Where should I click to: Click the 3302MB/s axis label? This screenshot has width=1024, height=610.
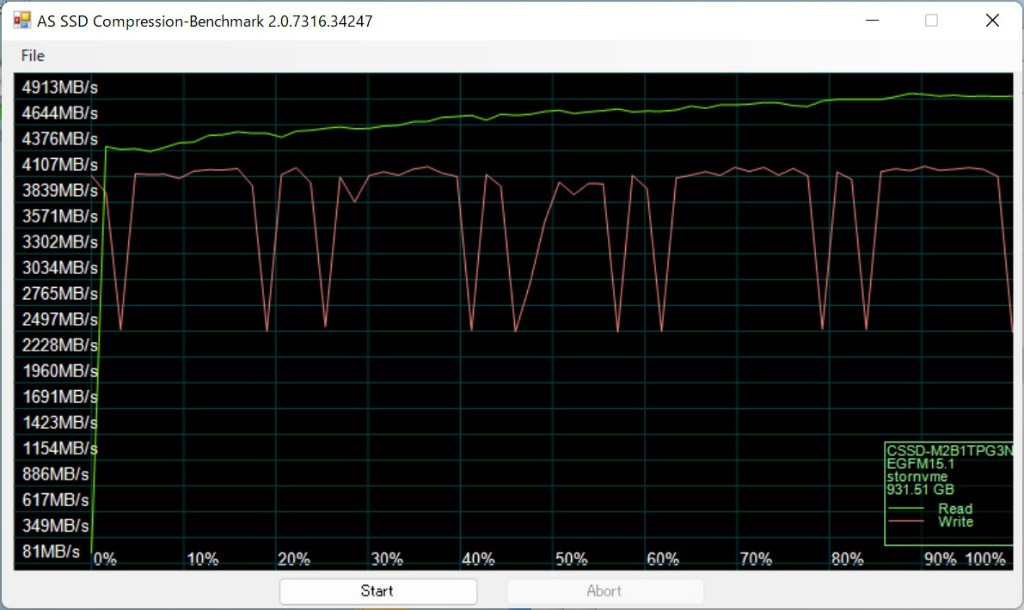(59, 242)
